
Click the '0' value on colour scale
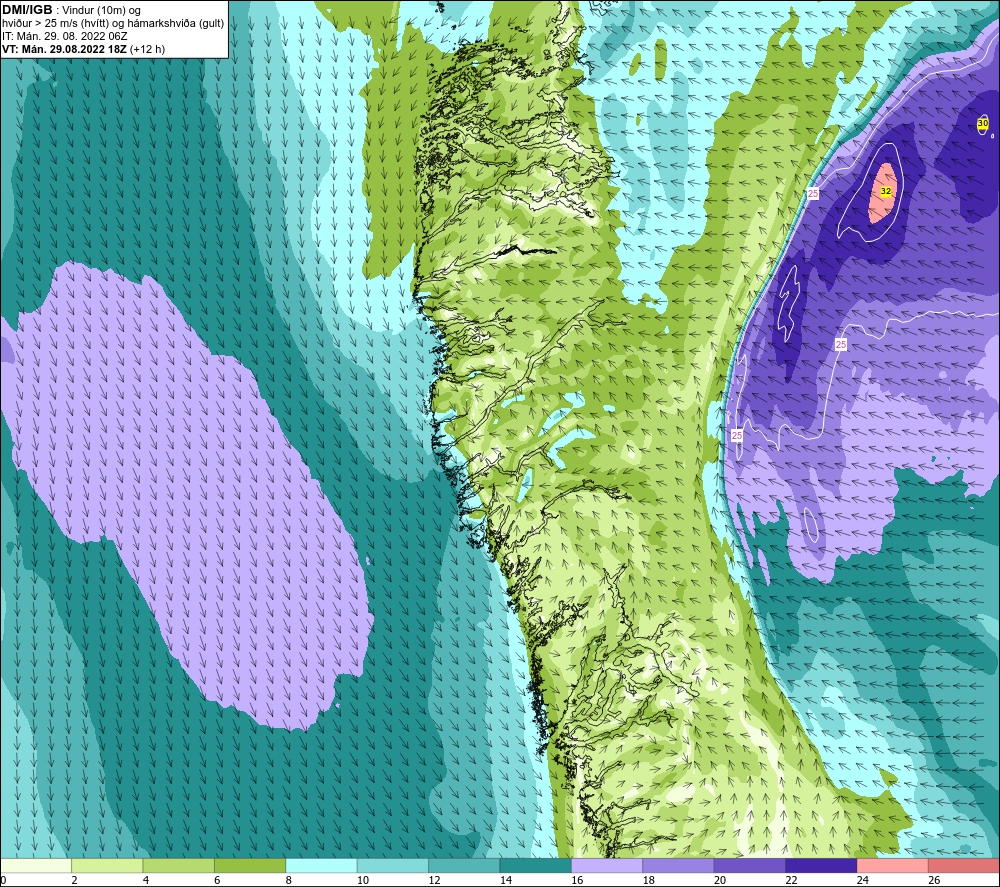(x=3, y=880)
